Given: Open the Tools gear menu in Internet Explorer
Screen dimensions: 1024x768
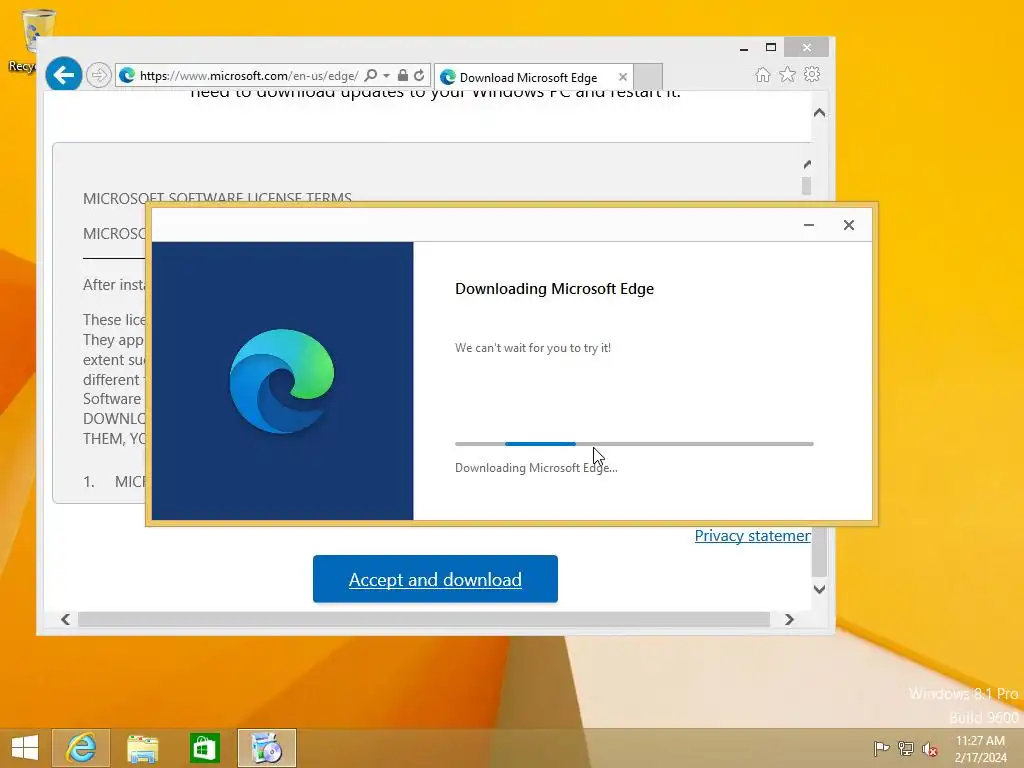Looking at the screenshot, I should 812,74.
